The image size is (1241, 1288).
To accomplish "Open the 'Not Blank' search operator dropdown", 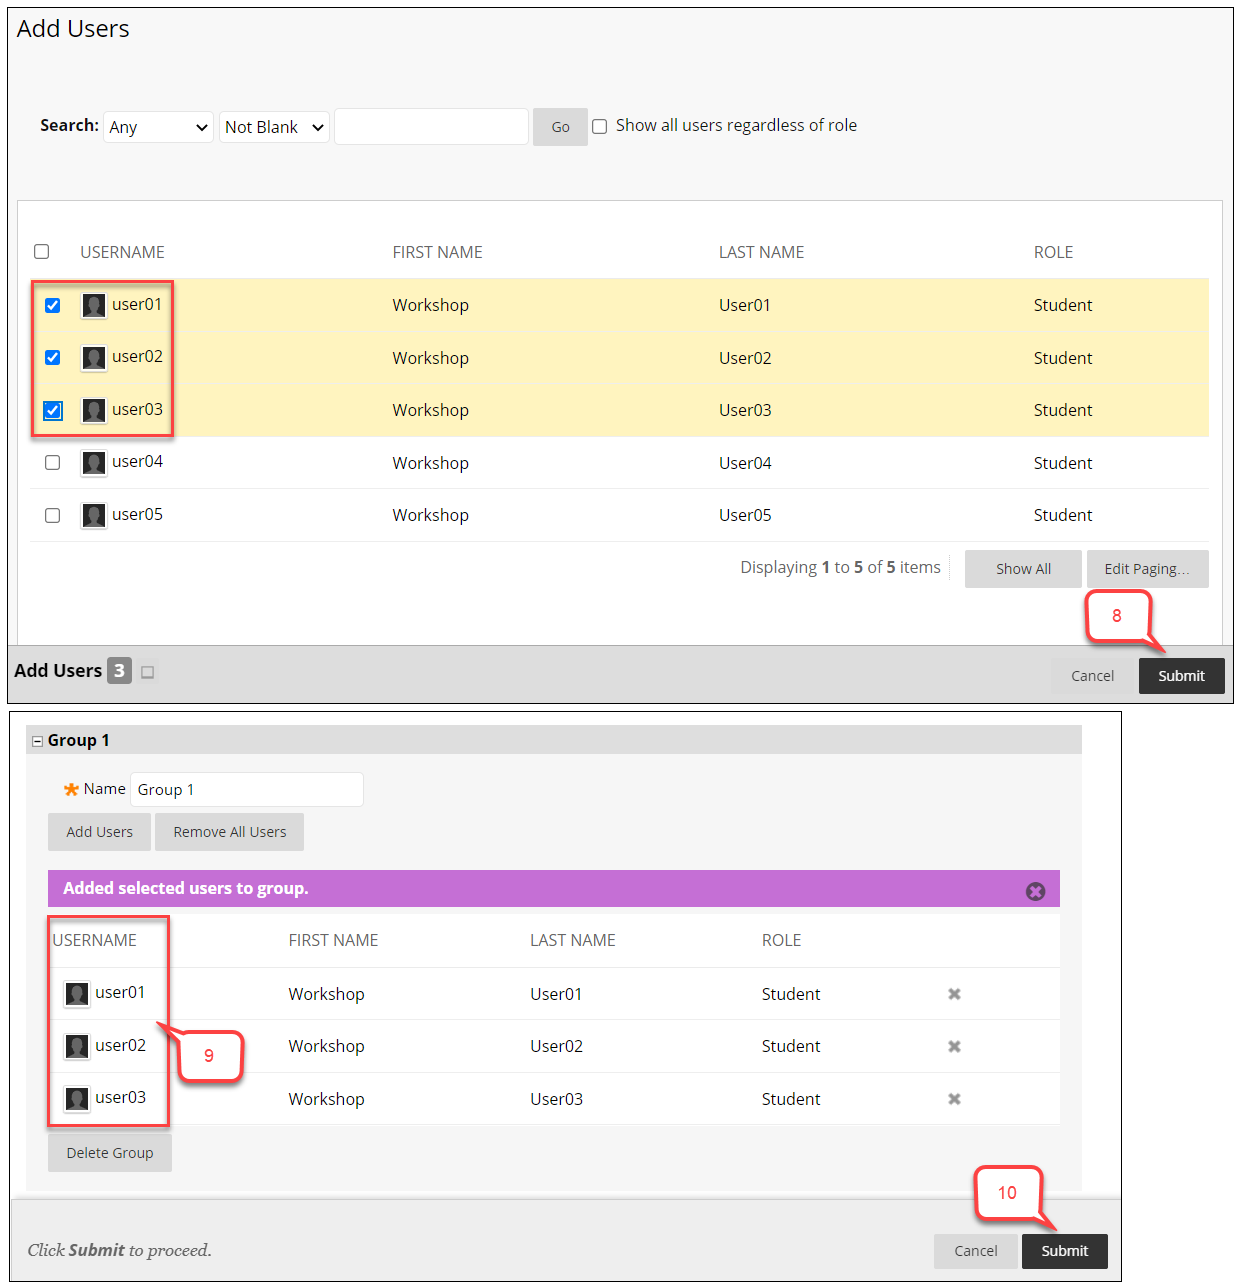I will coord(274,127).
